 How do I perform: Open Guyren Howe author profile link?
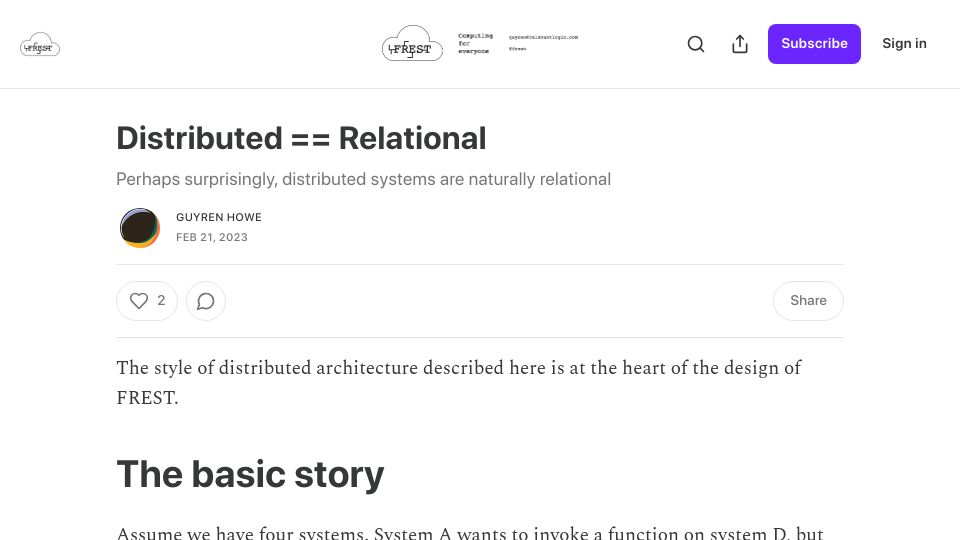pos(219,217)
